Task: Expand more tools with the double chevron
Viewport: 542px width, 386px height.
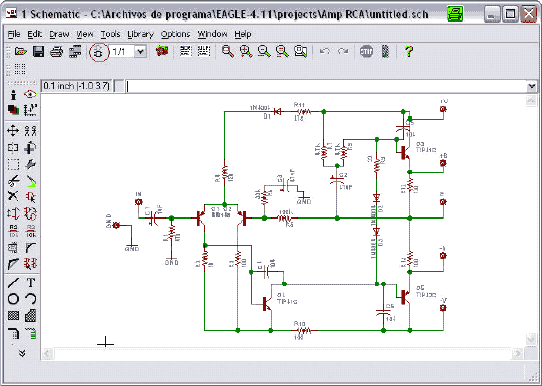Action: pyautogui.click(x=22, y=354)
